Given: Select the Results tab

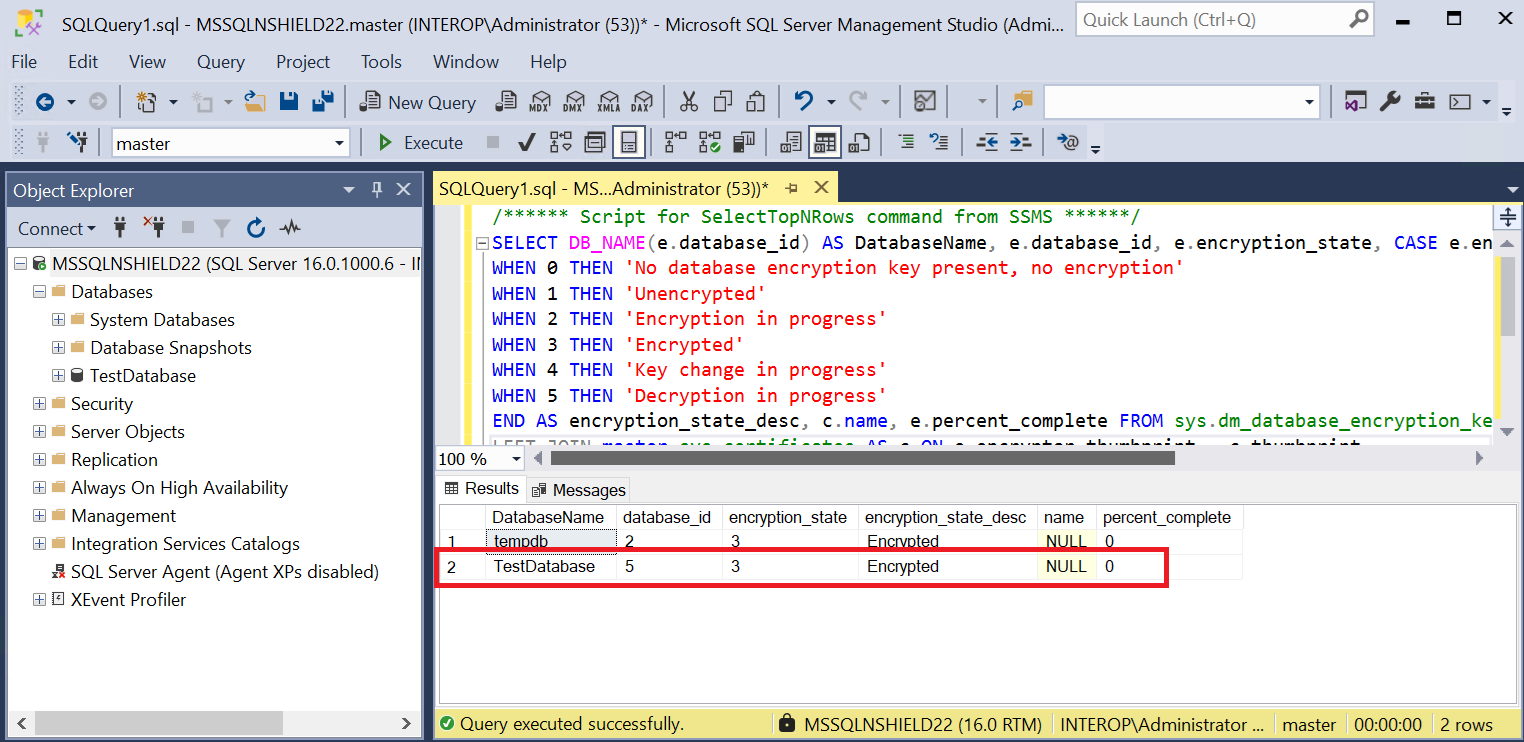Looking at the screenshot, I should tap(483, 488).
